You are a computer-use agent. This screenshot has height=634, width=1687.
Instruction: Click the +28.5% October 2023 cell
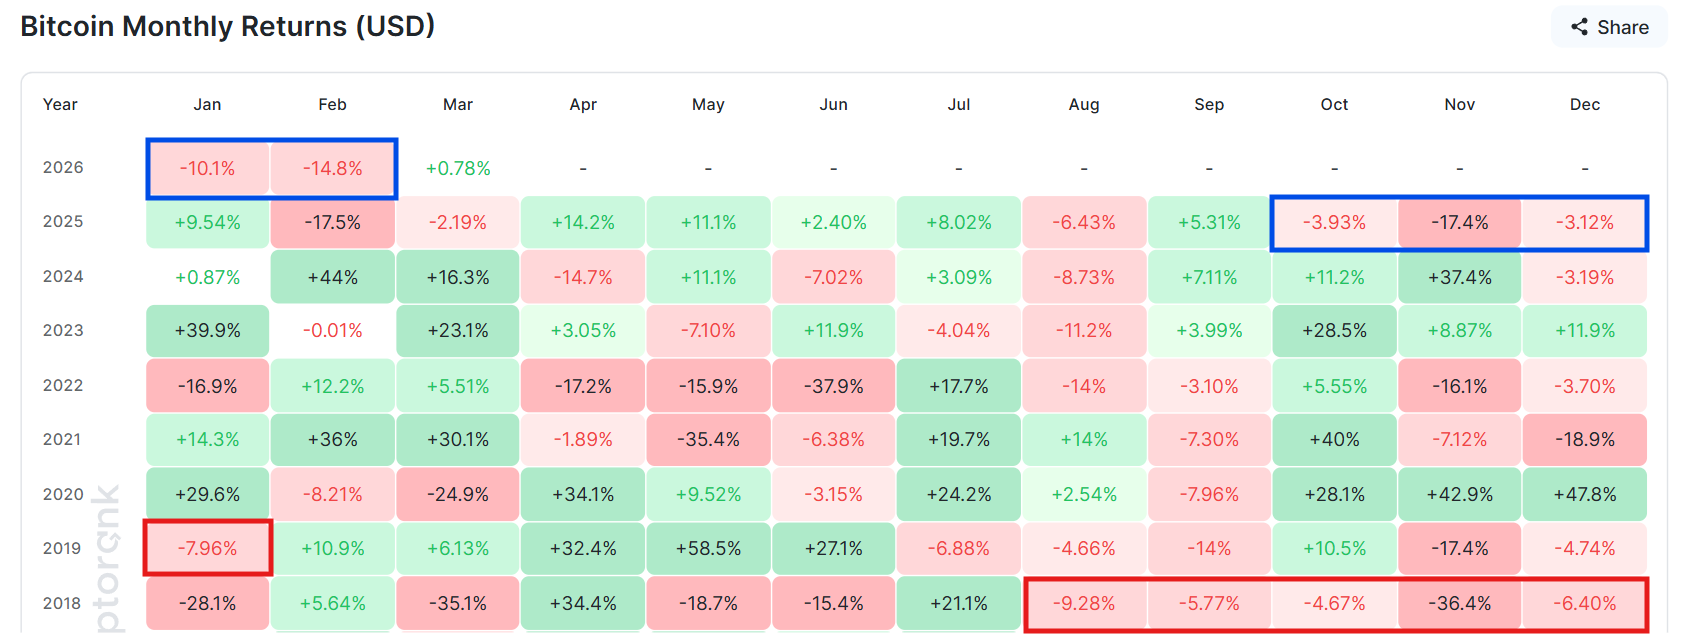coord(1334,331)
